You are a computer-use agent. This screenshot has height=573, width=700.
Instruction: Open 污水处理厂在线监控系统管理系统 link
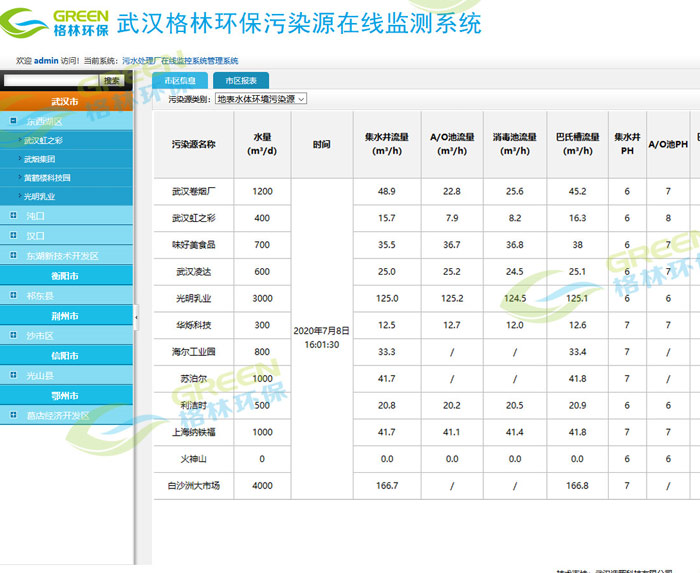click(180, 61)
